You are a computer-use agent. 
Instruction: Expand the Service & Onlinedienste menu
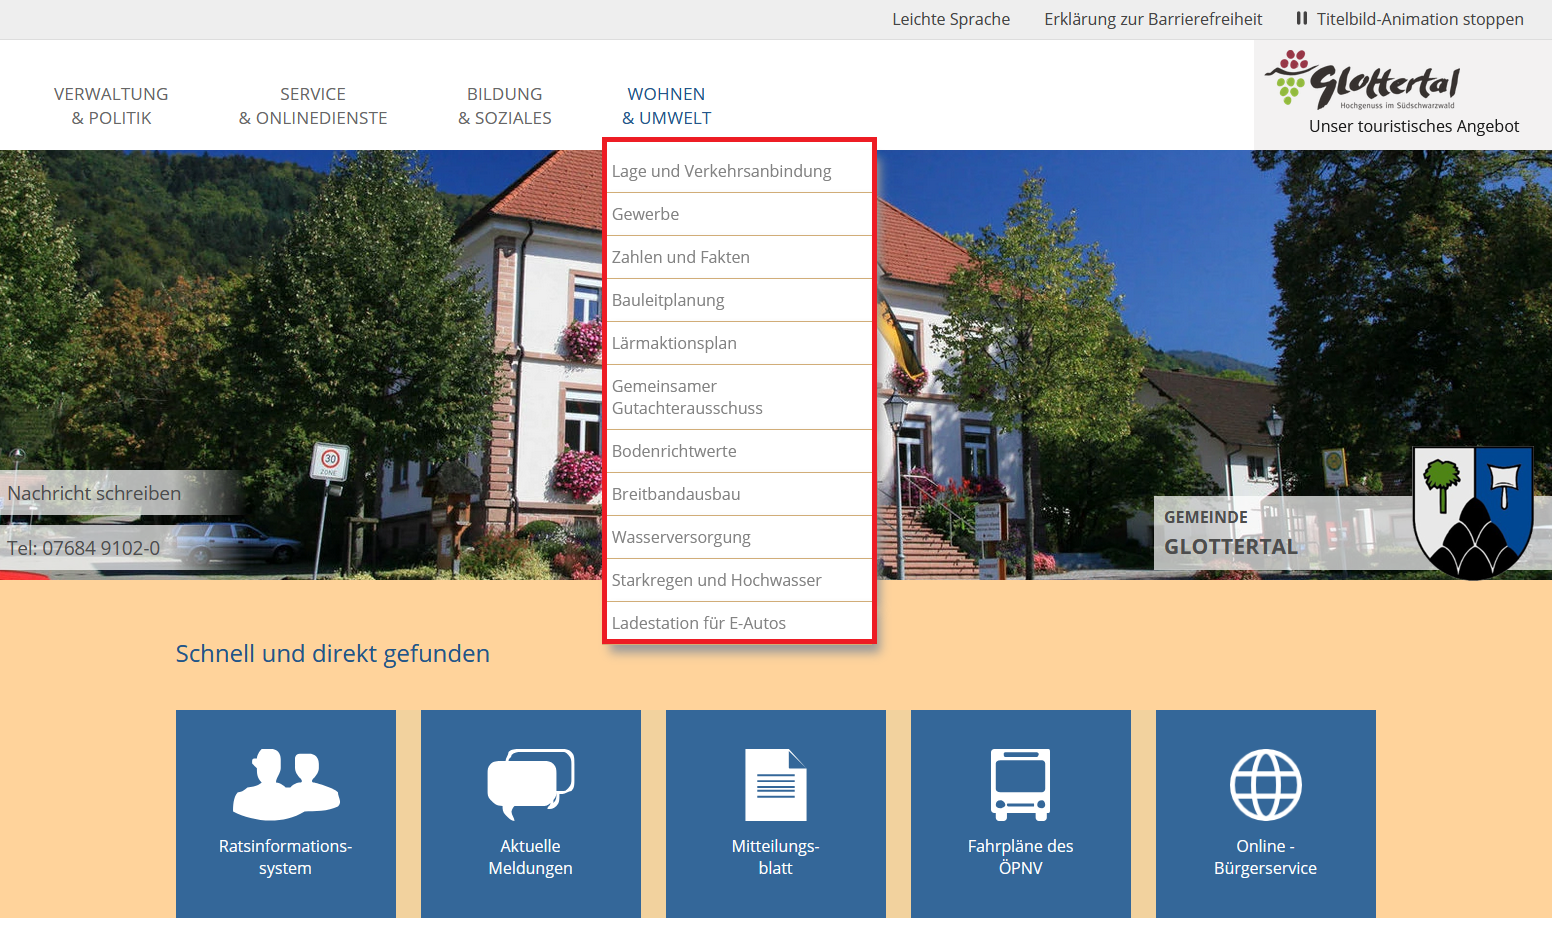click(313, 106)
